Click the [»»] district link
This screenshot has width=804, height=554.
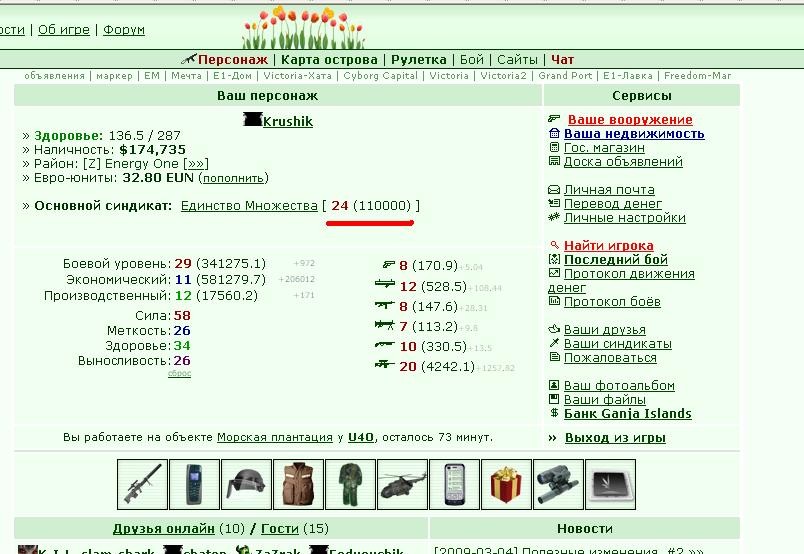click(196, 164)
